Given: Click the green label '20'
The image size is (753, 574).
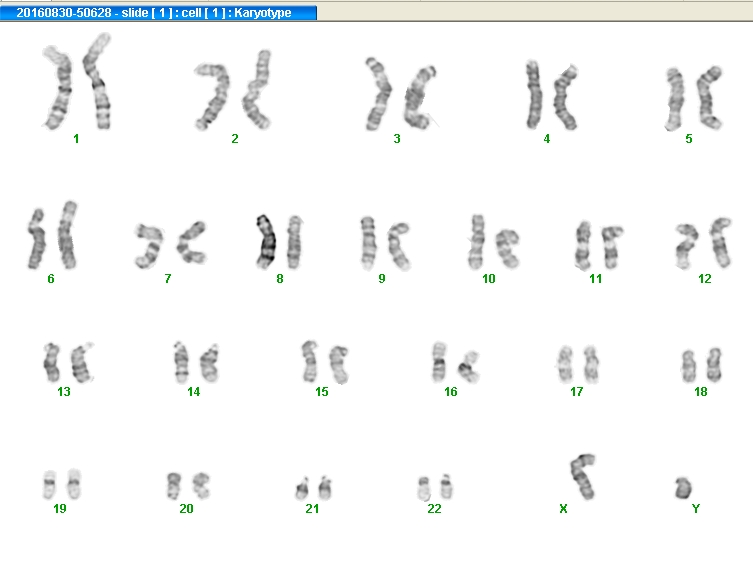Looking at the screenshot, I should tap(186, 508).
